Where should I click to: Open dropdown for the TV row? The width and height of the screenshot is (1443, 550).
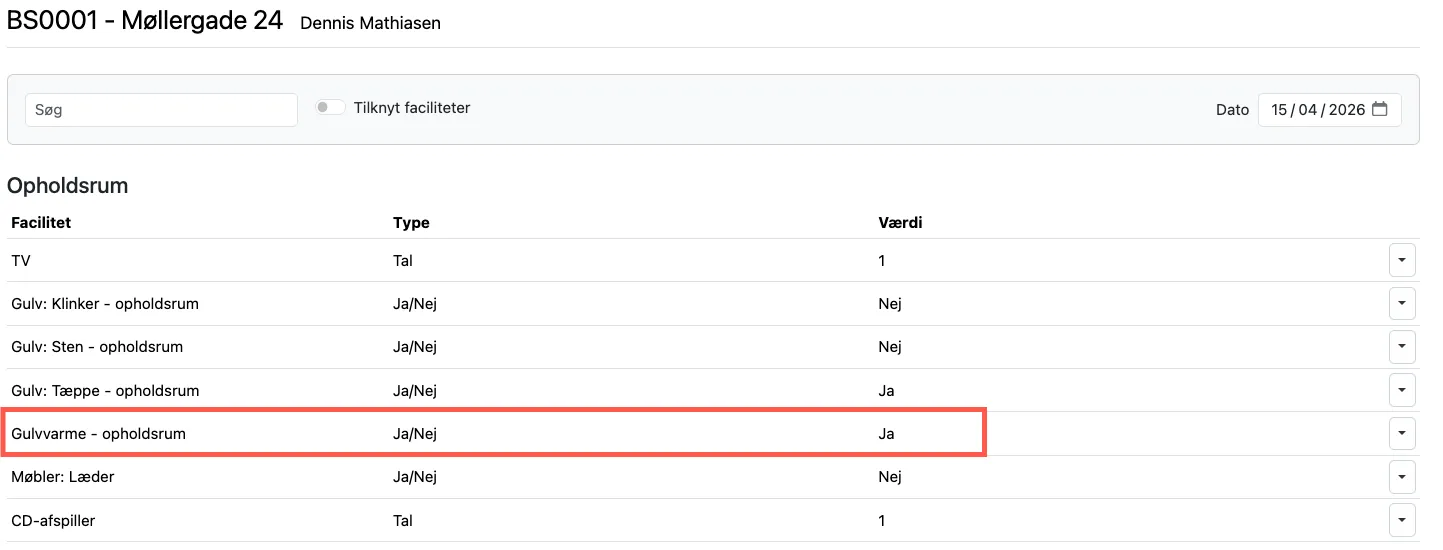(1402, 261)
